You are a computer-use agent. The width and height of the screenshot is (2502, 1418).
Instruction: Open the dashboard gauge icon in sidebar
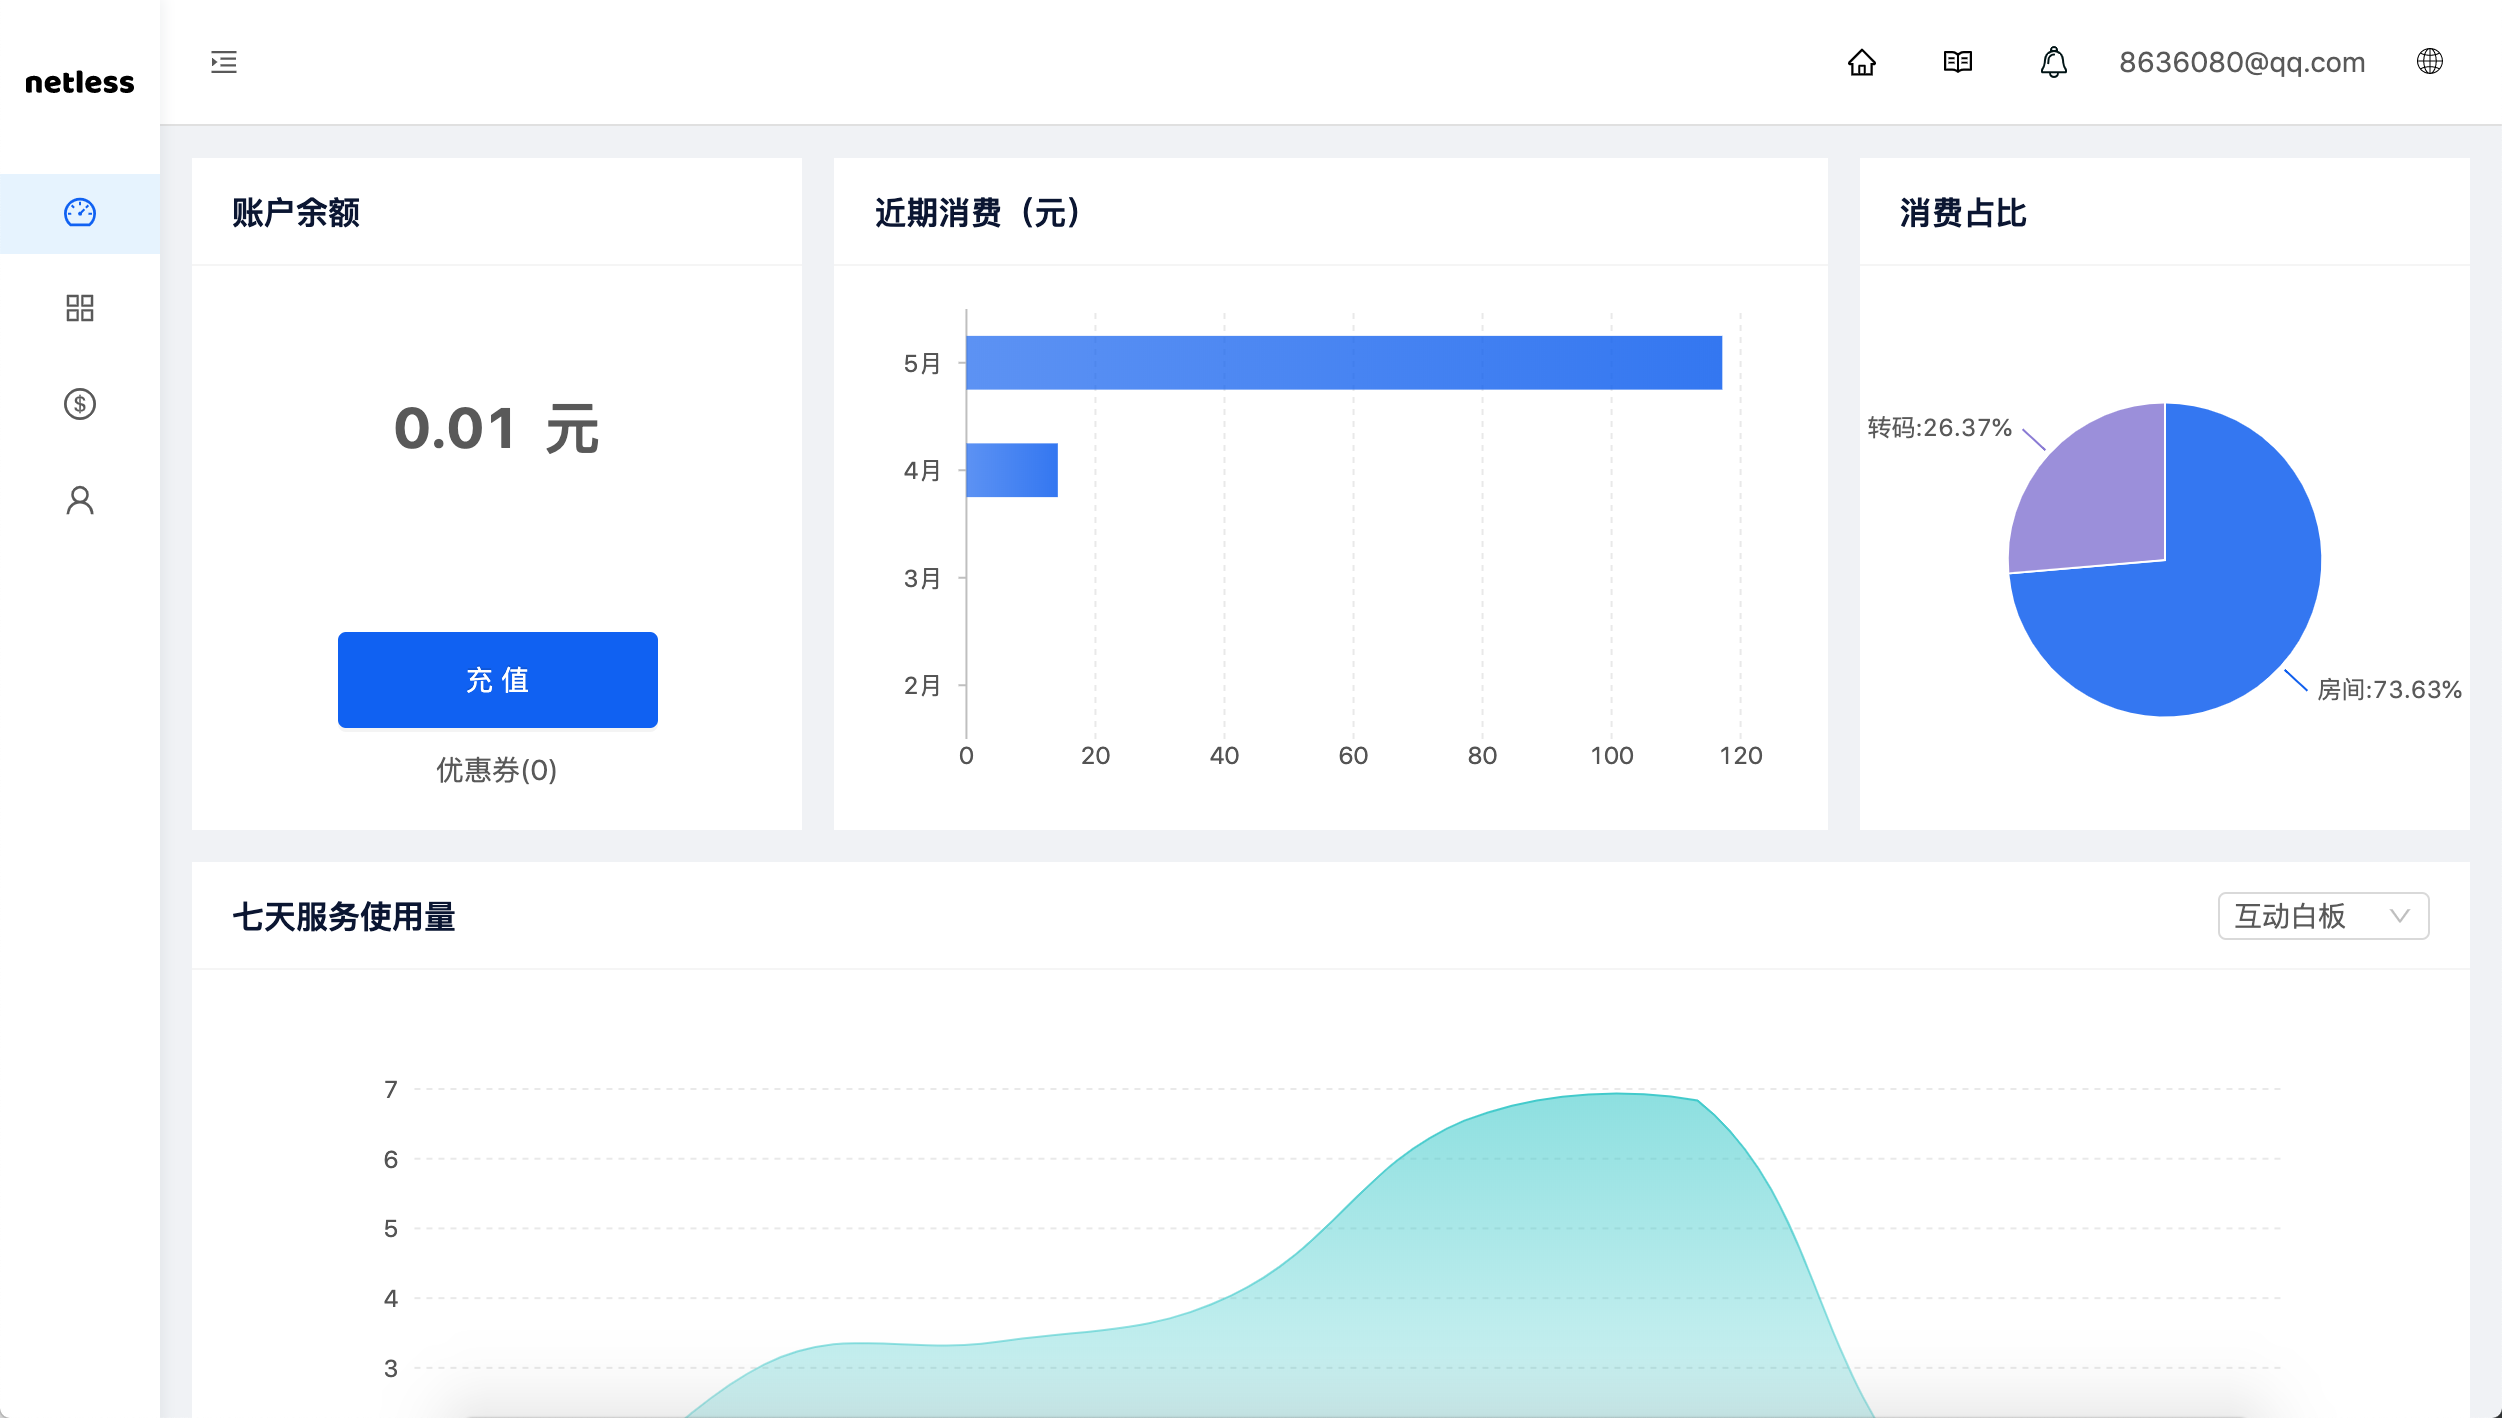pos(80,213)
